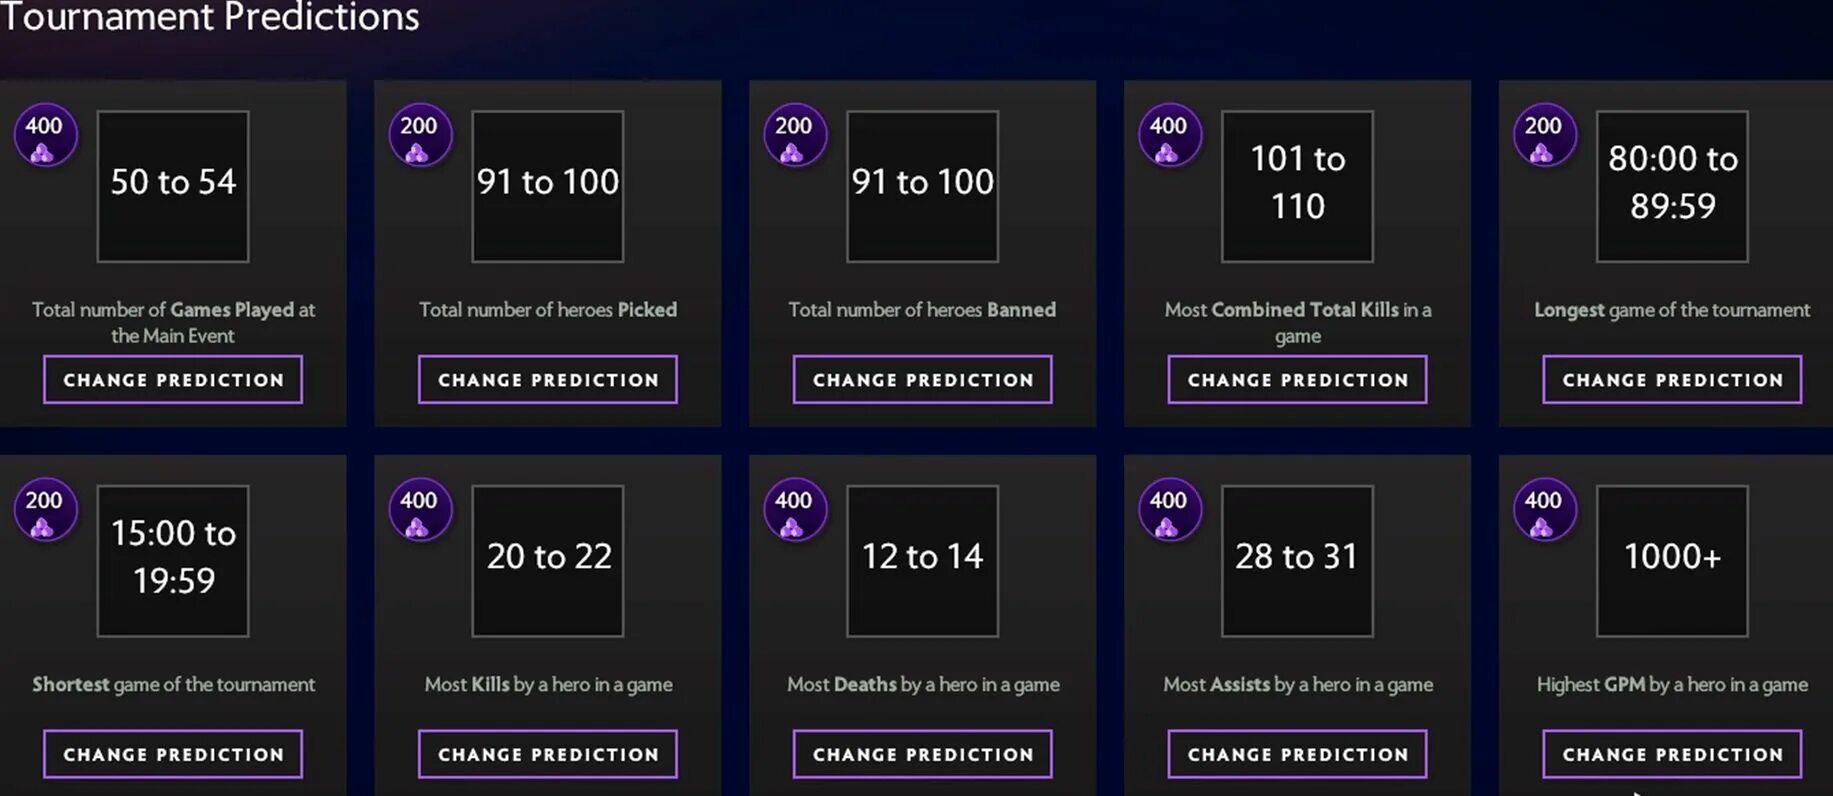The image size is (1833, 796).
Task: Click the 400-point badge on Highest GPM card
Action: point(1545,510)
